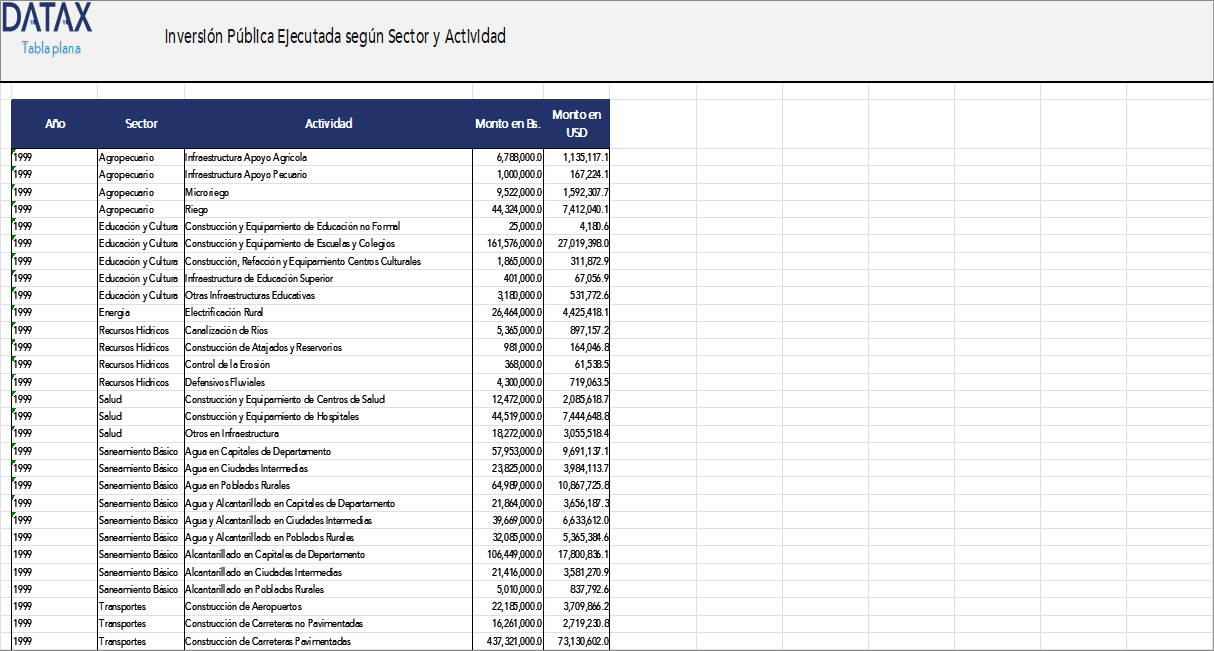Select cell 'Otras Infraestructuras Educativas'

pyautogui.click(x=328, y=295)
